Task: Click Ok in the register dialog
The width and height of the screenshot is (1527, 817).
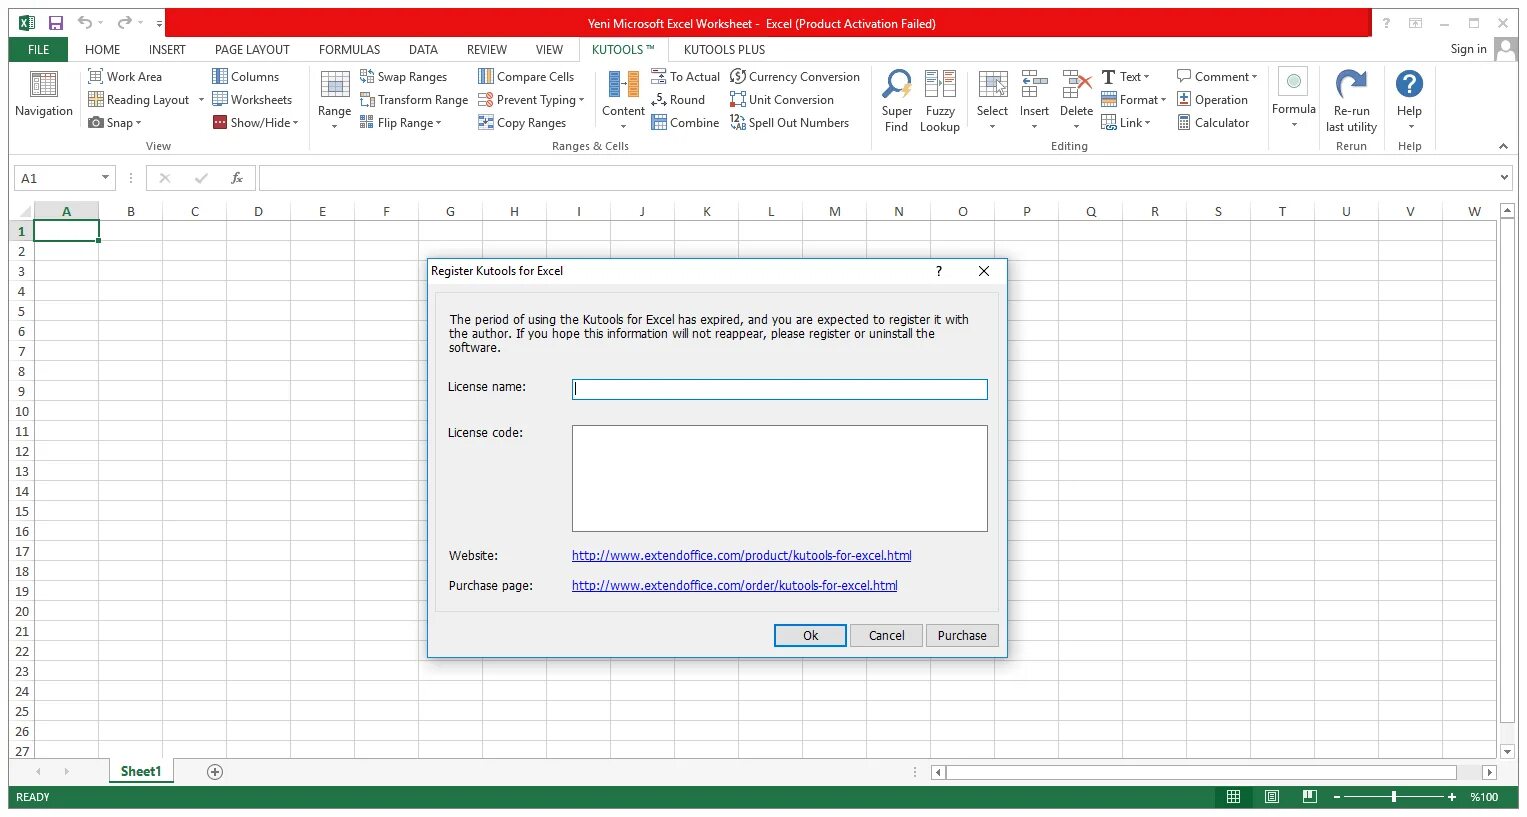Action: point(810,635)
